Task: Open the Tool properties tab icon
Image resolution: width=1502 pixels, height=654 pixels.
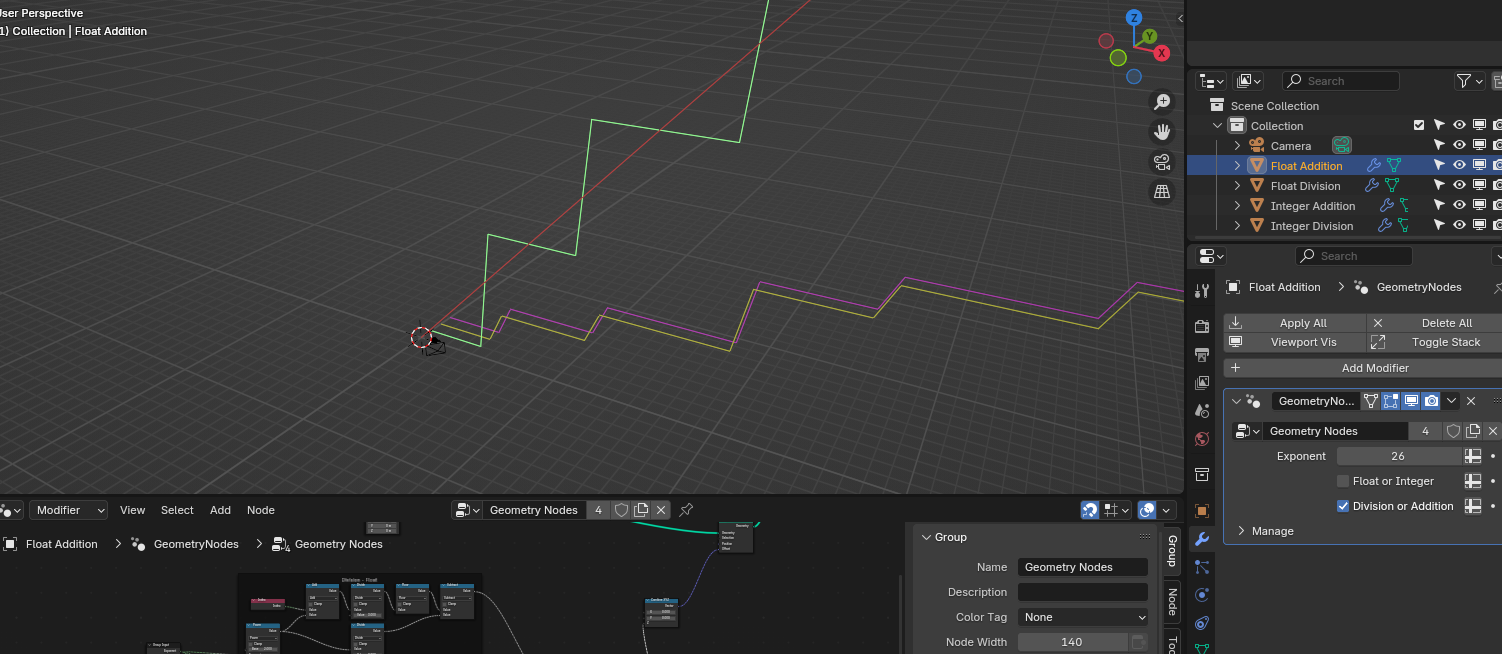Action: [1202, 291]
